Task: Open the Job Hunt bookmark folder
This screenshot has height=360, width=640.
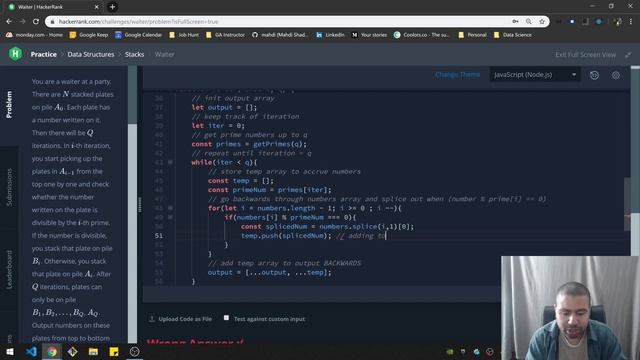Action: click(184, 35)
